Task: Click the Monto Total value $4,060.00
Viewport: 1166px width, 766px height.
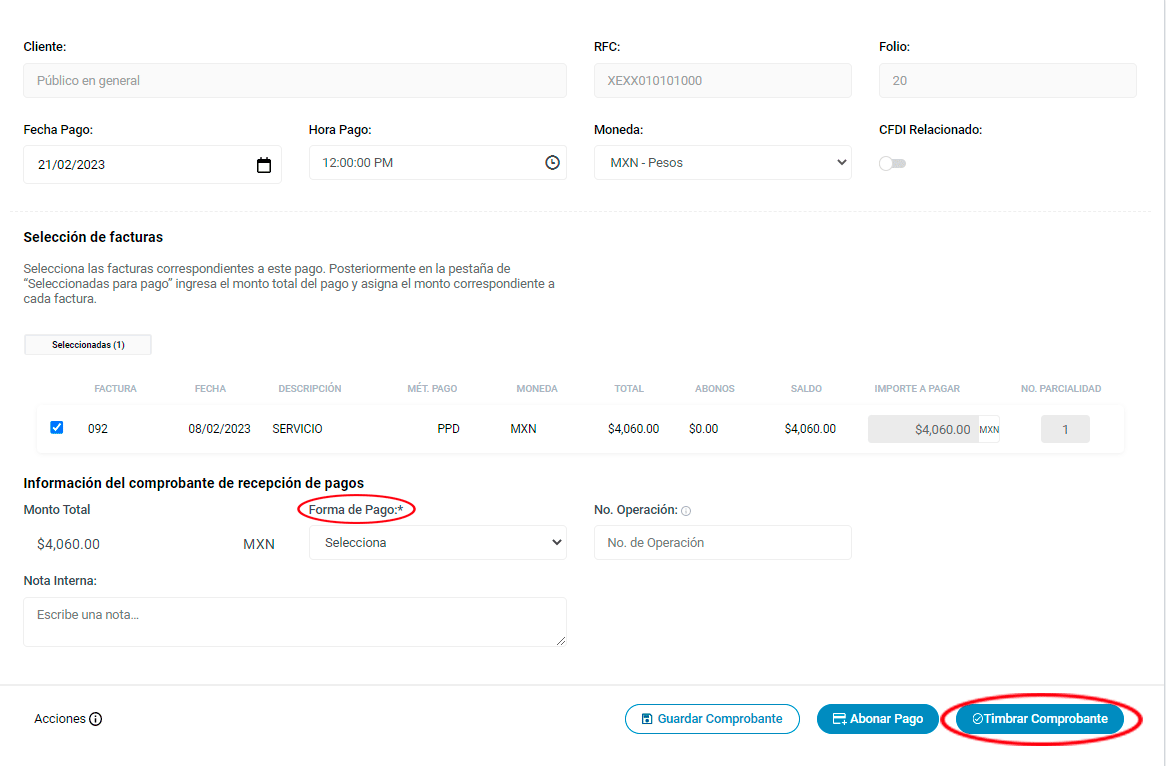Action: pos(68,544)
